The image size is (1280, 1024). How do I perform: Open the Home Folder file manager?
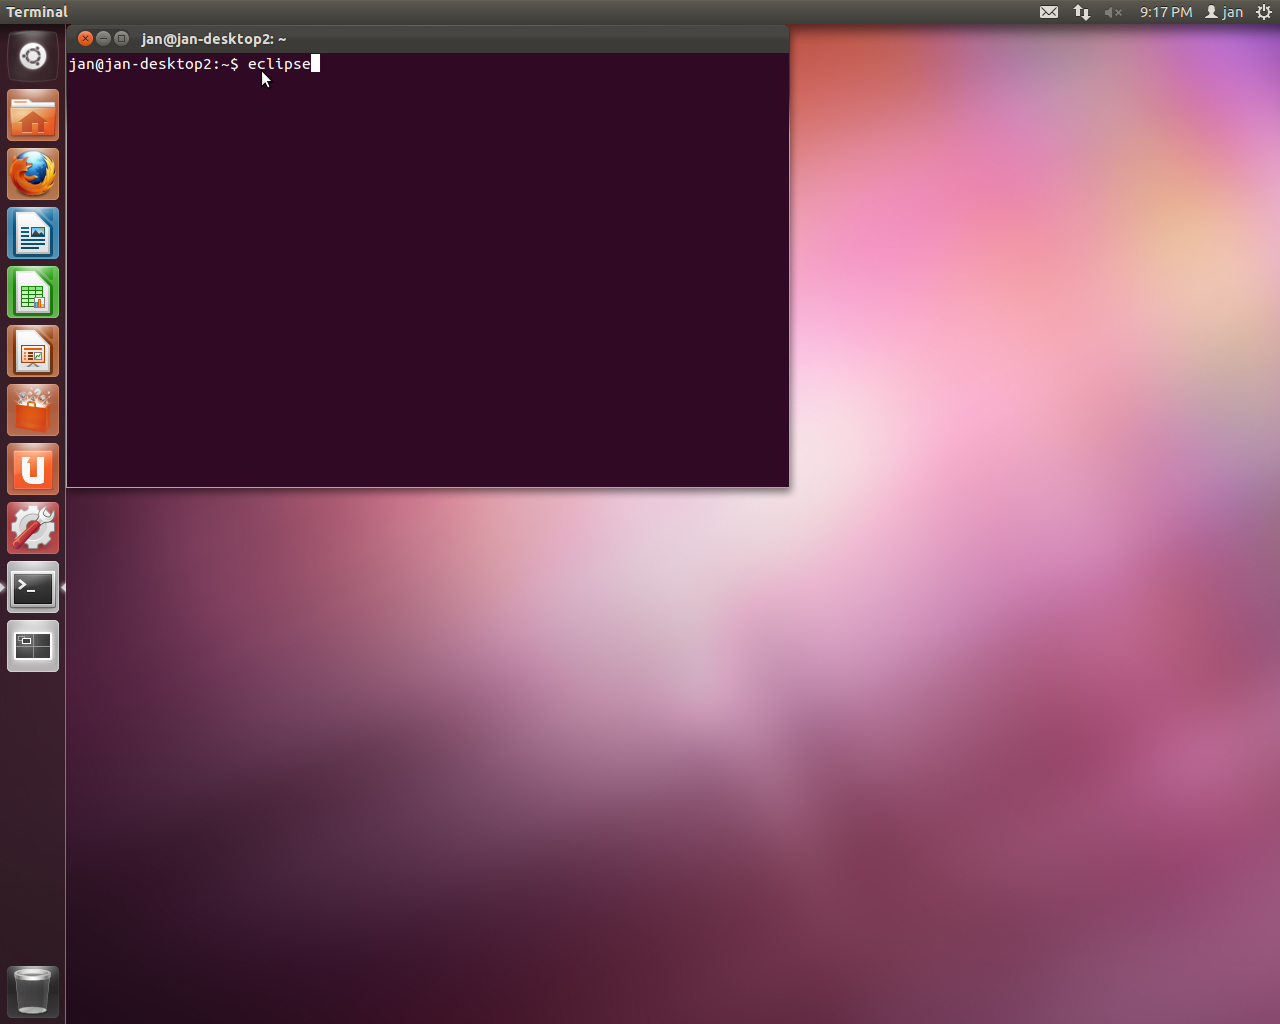coord(33,115)
